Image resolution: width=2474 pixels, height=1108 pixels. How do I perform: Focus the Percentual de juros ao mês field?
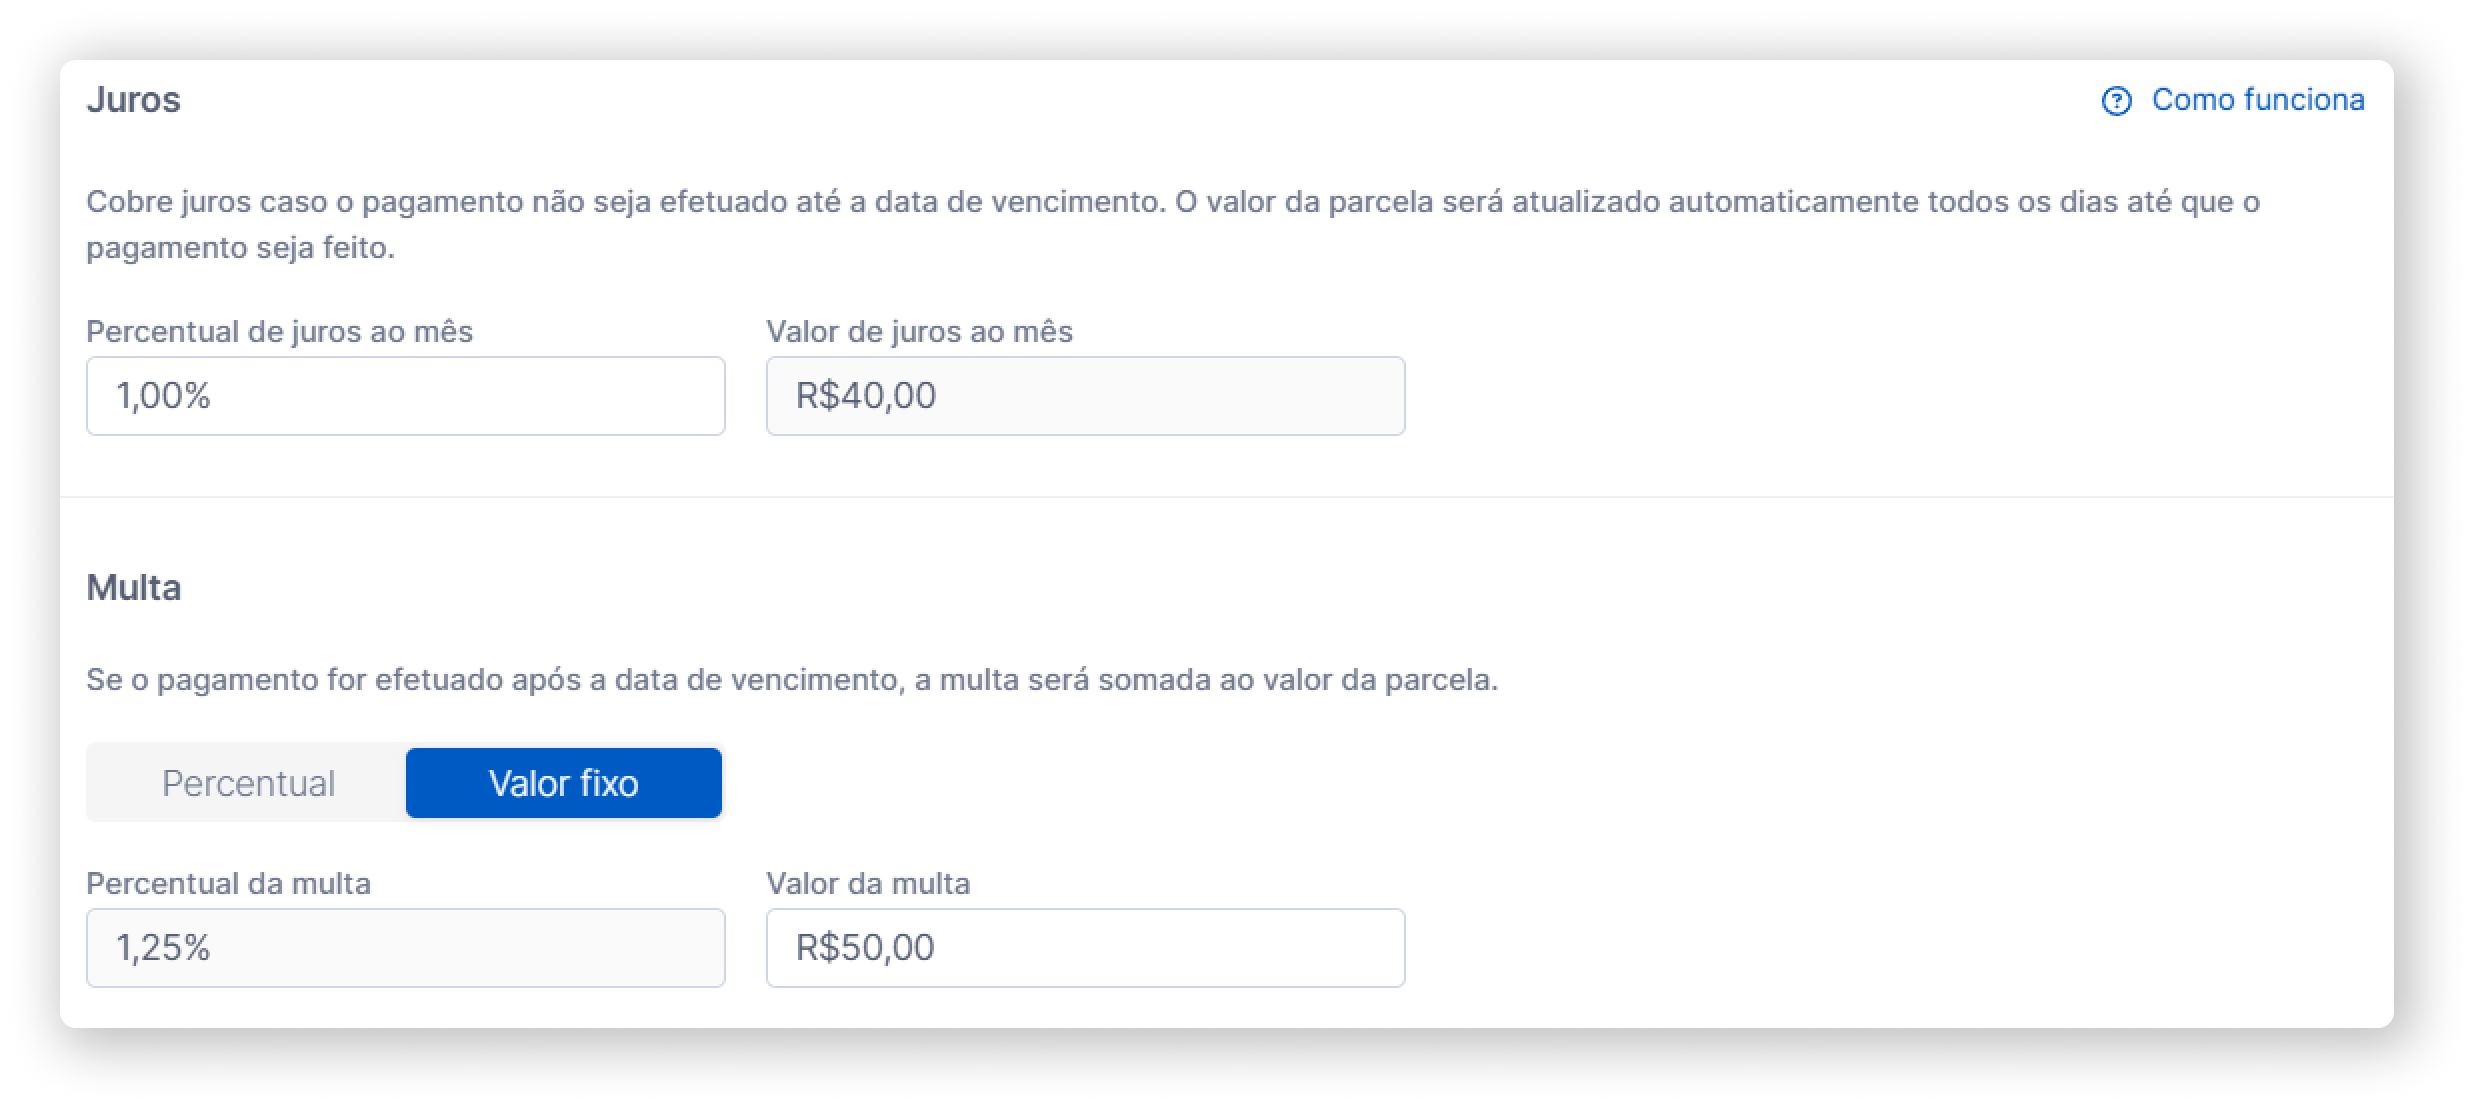point(405,396)
